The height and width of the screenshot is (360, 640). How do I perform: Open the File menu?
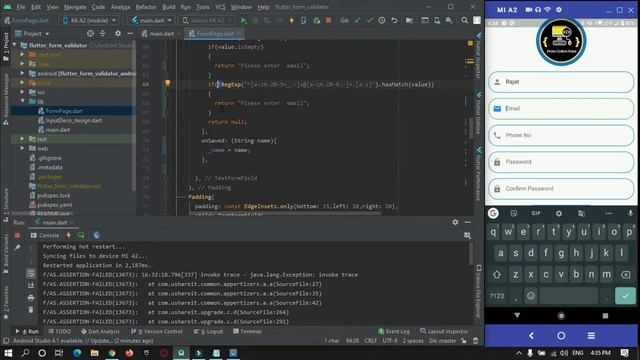click(21, 7)
